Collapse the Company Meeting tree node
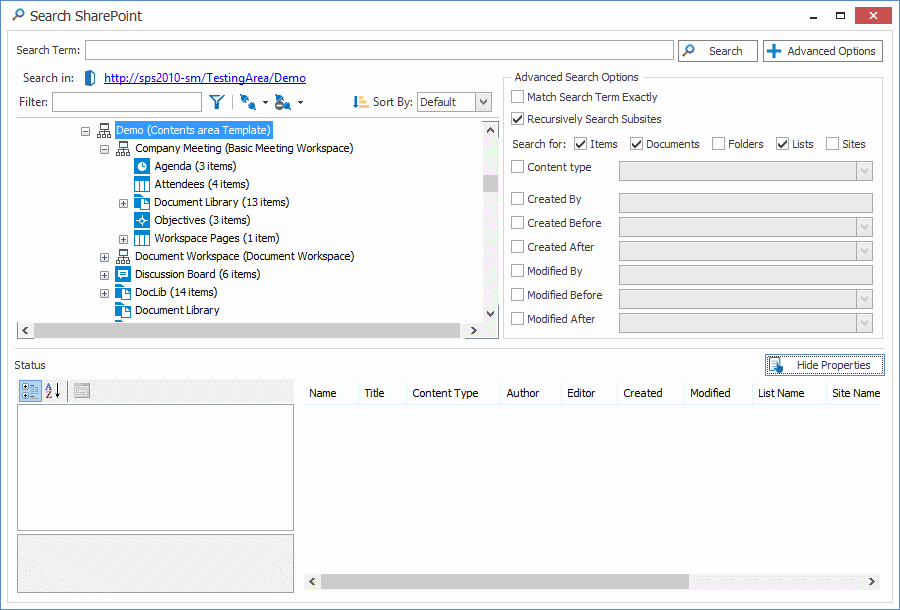900x610 pixels. click(x=104, y=149)
